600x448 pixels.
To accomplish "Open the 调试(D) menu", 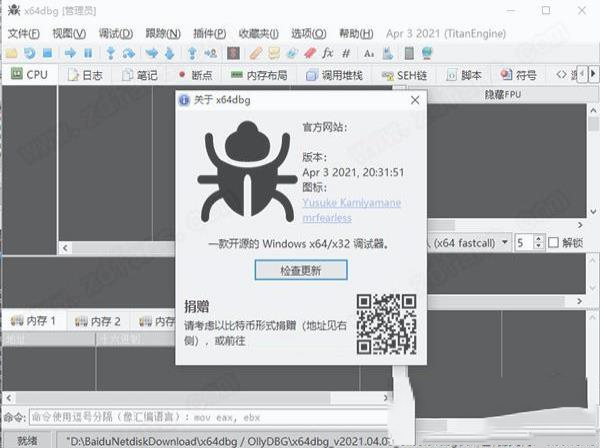I will tap(116, 34).
